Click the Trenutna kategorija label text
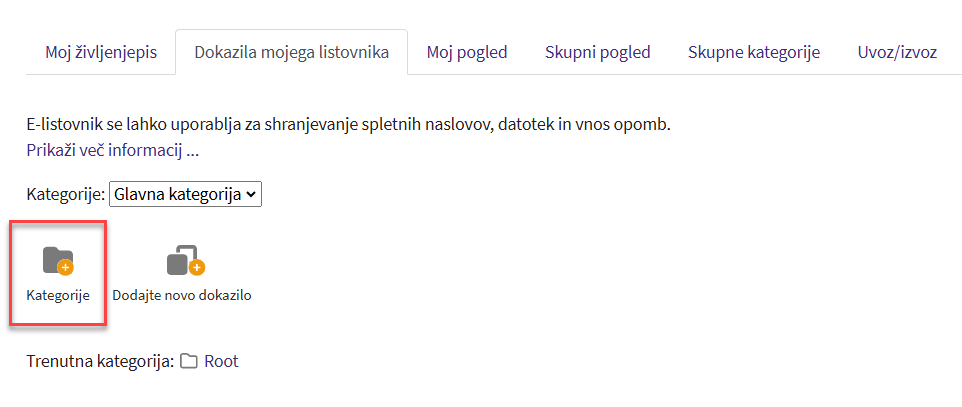 click(x=100, y=362)
